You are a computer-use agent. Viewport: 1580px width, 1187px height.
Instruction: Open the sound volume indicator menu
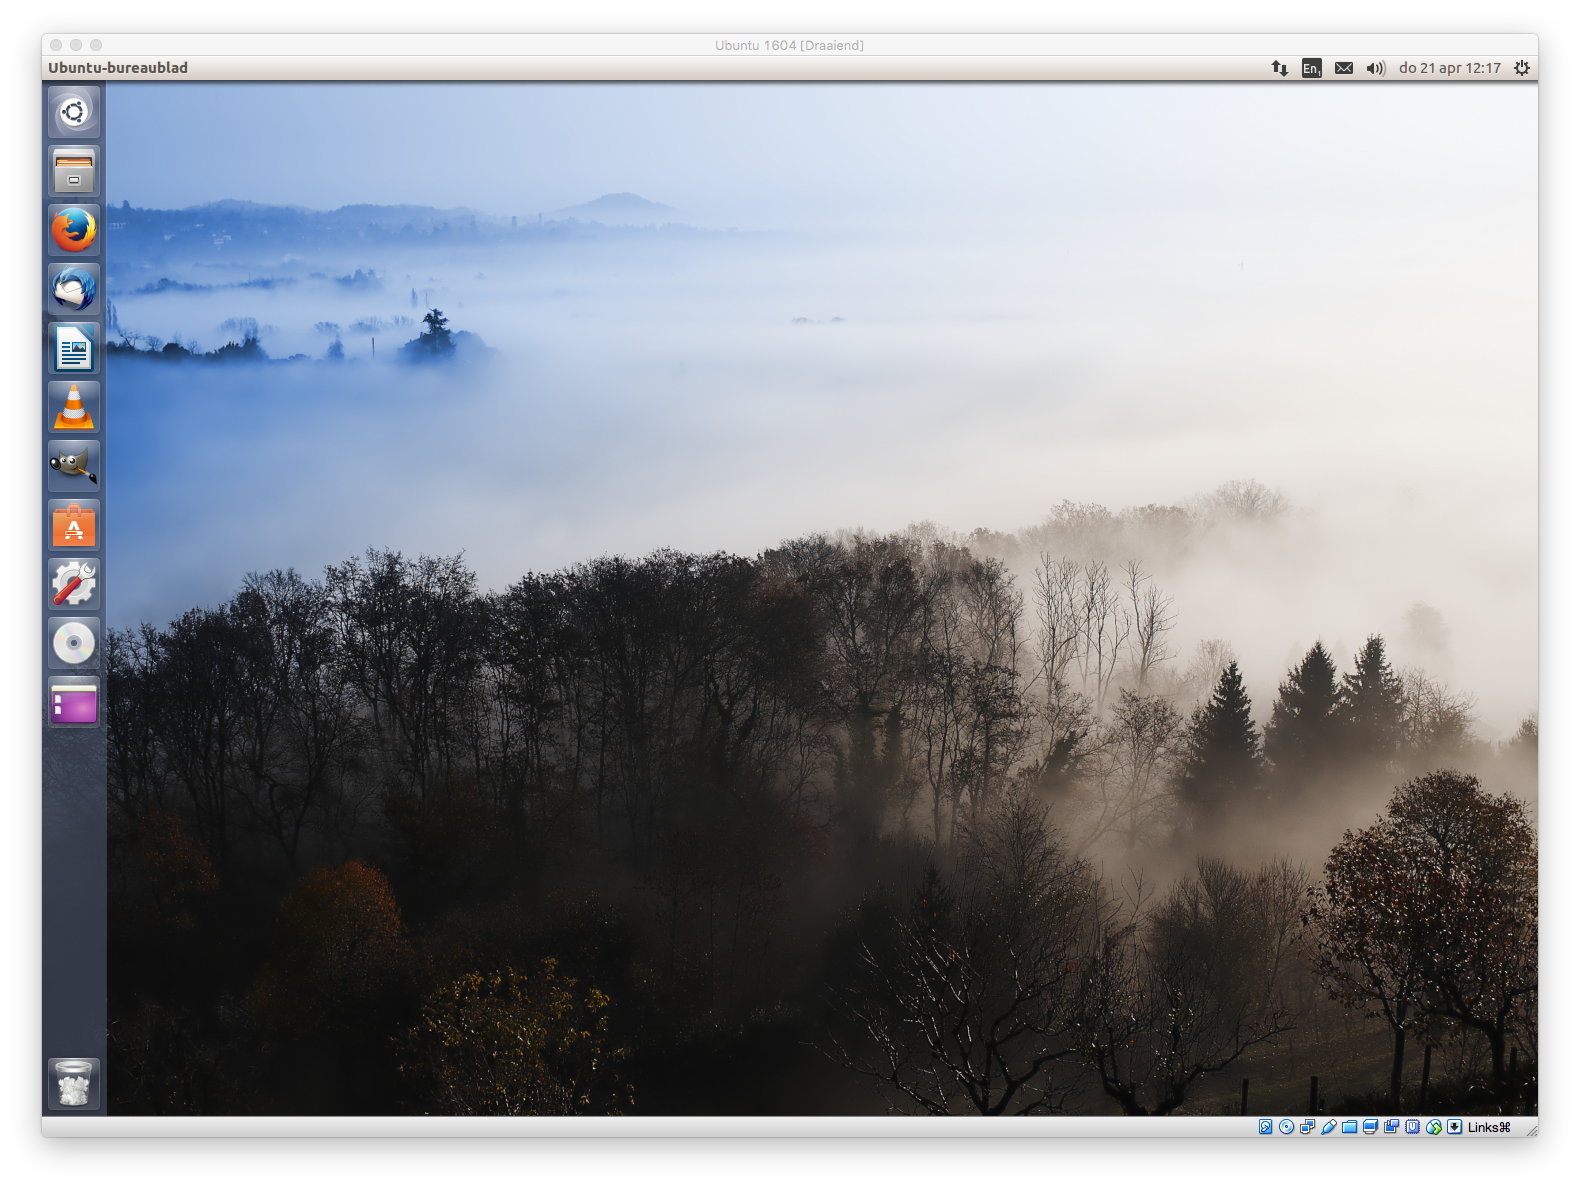[x=1375, y=68]
